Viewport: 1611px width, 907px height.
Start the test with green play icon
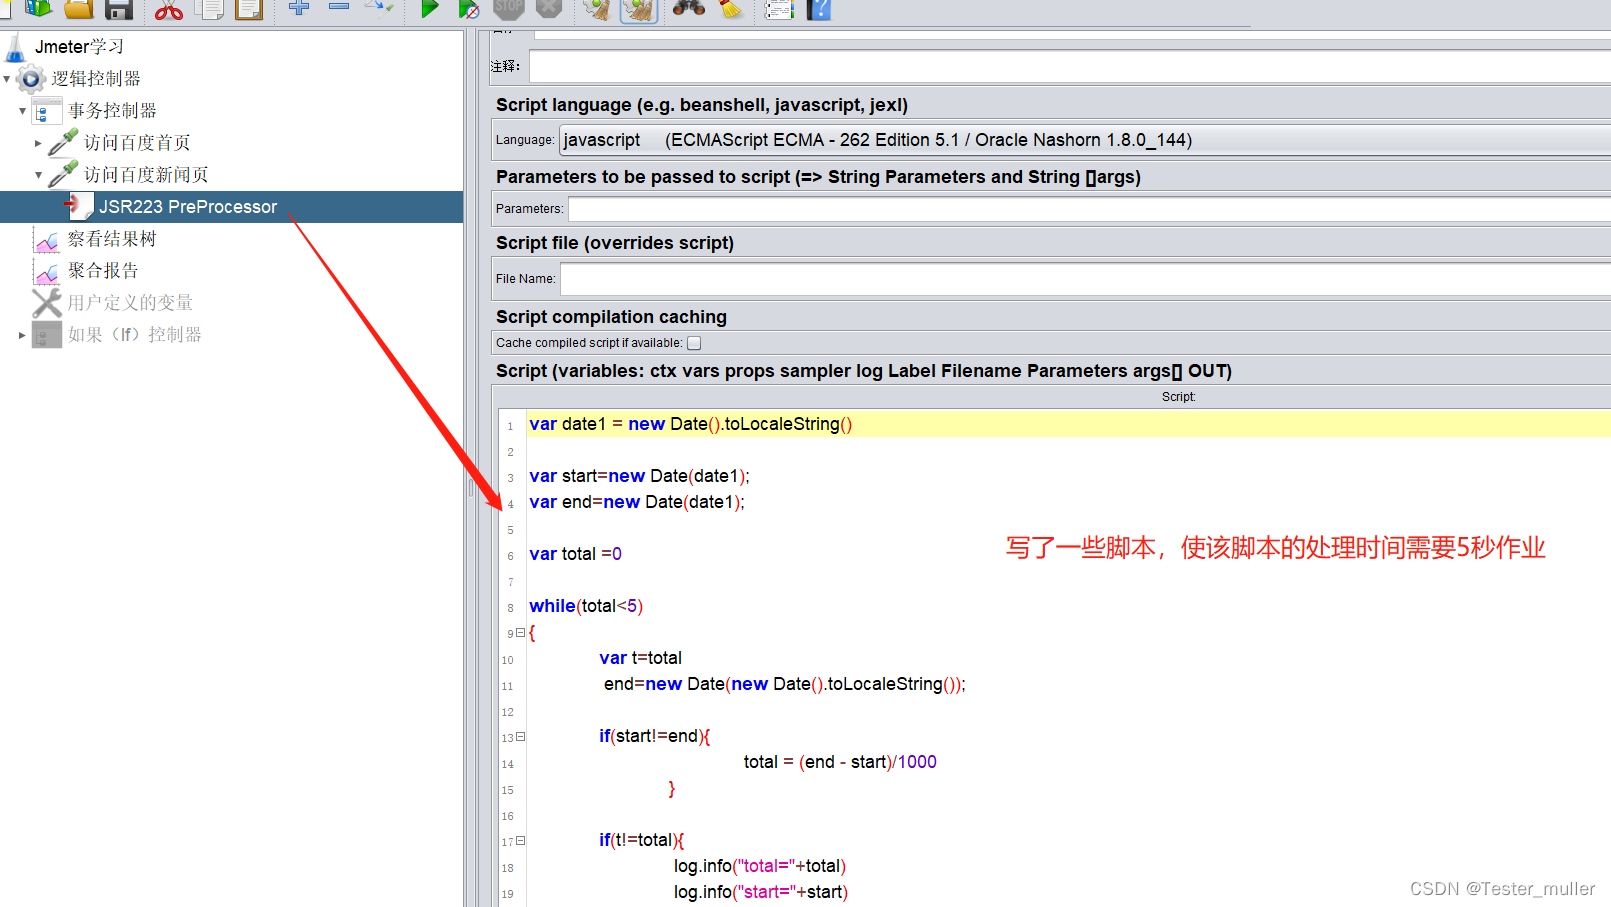(x=429, y=9)
